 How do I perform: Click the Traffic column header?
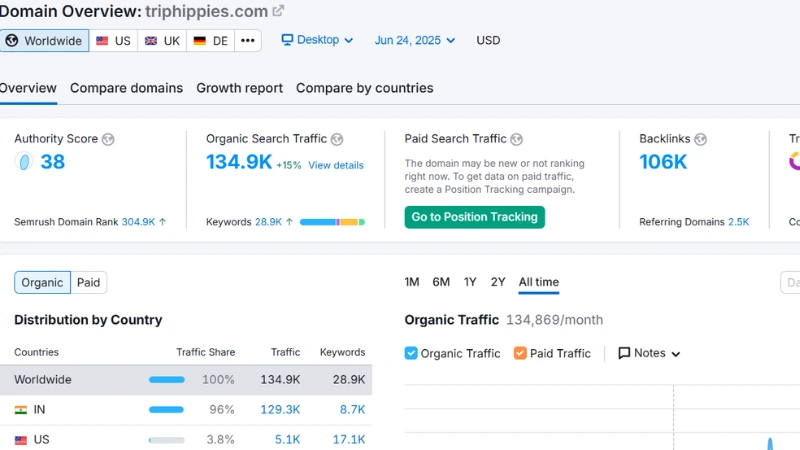(285, 352)
